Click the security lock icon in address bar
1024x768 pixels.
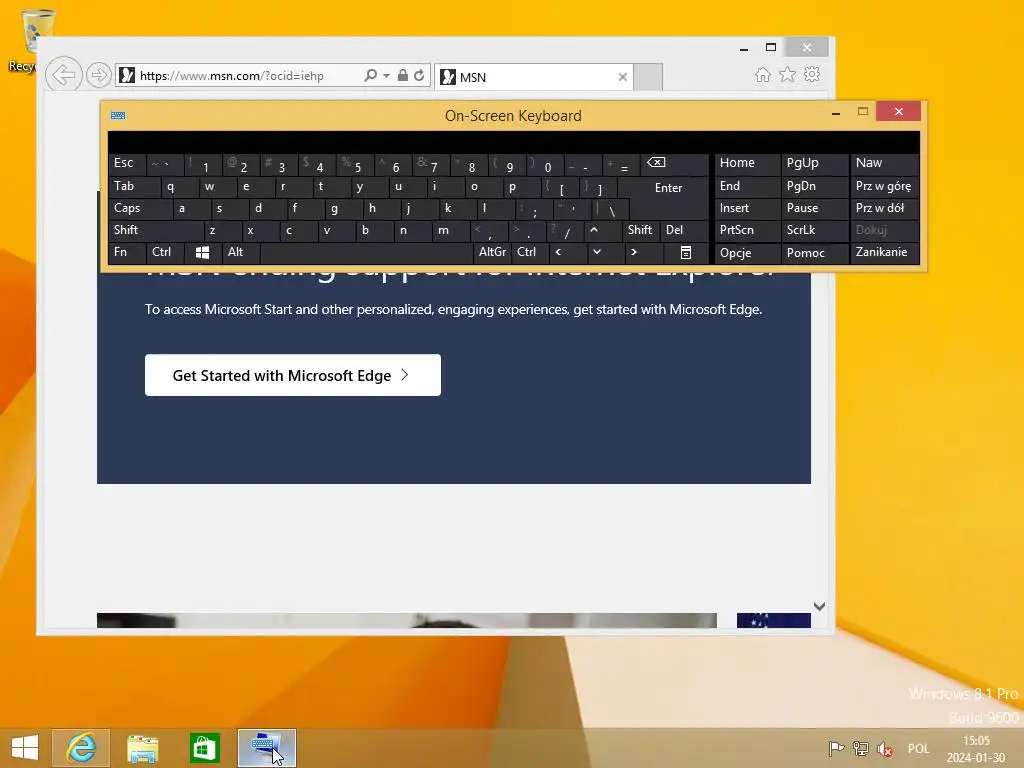tap(402, 75)
